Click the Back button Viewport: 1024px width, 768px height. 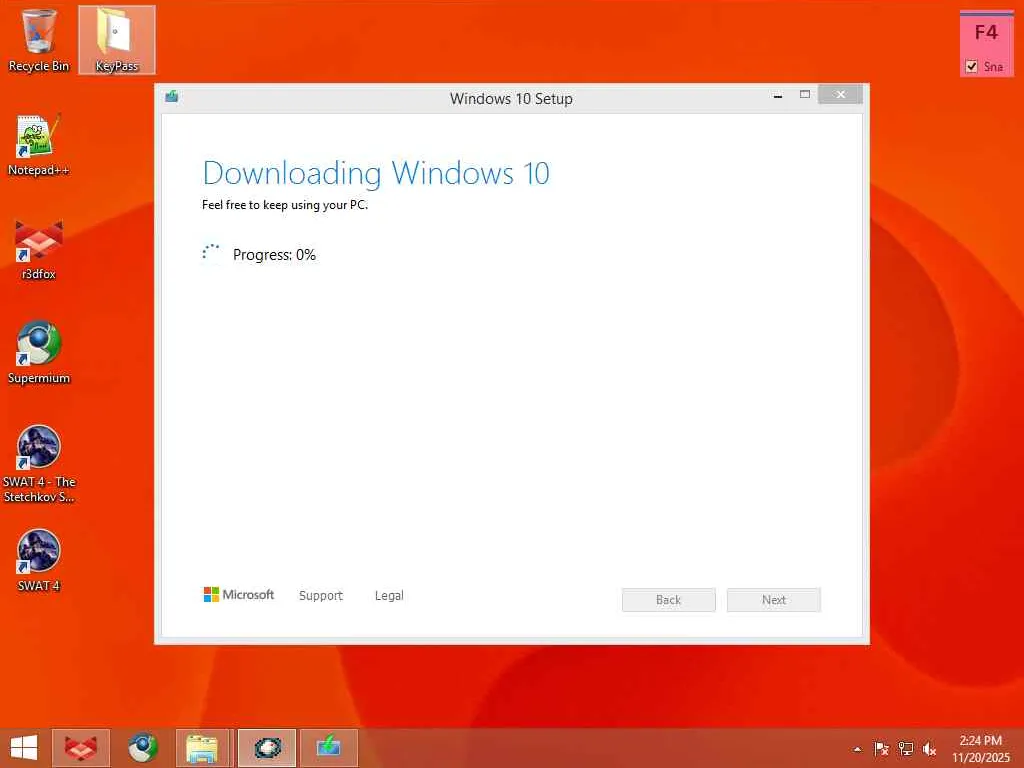tap(669, 600)
